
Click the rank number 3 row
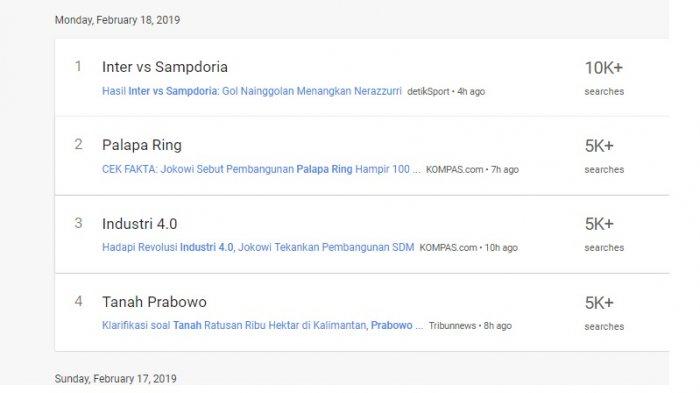[362, 234]
